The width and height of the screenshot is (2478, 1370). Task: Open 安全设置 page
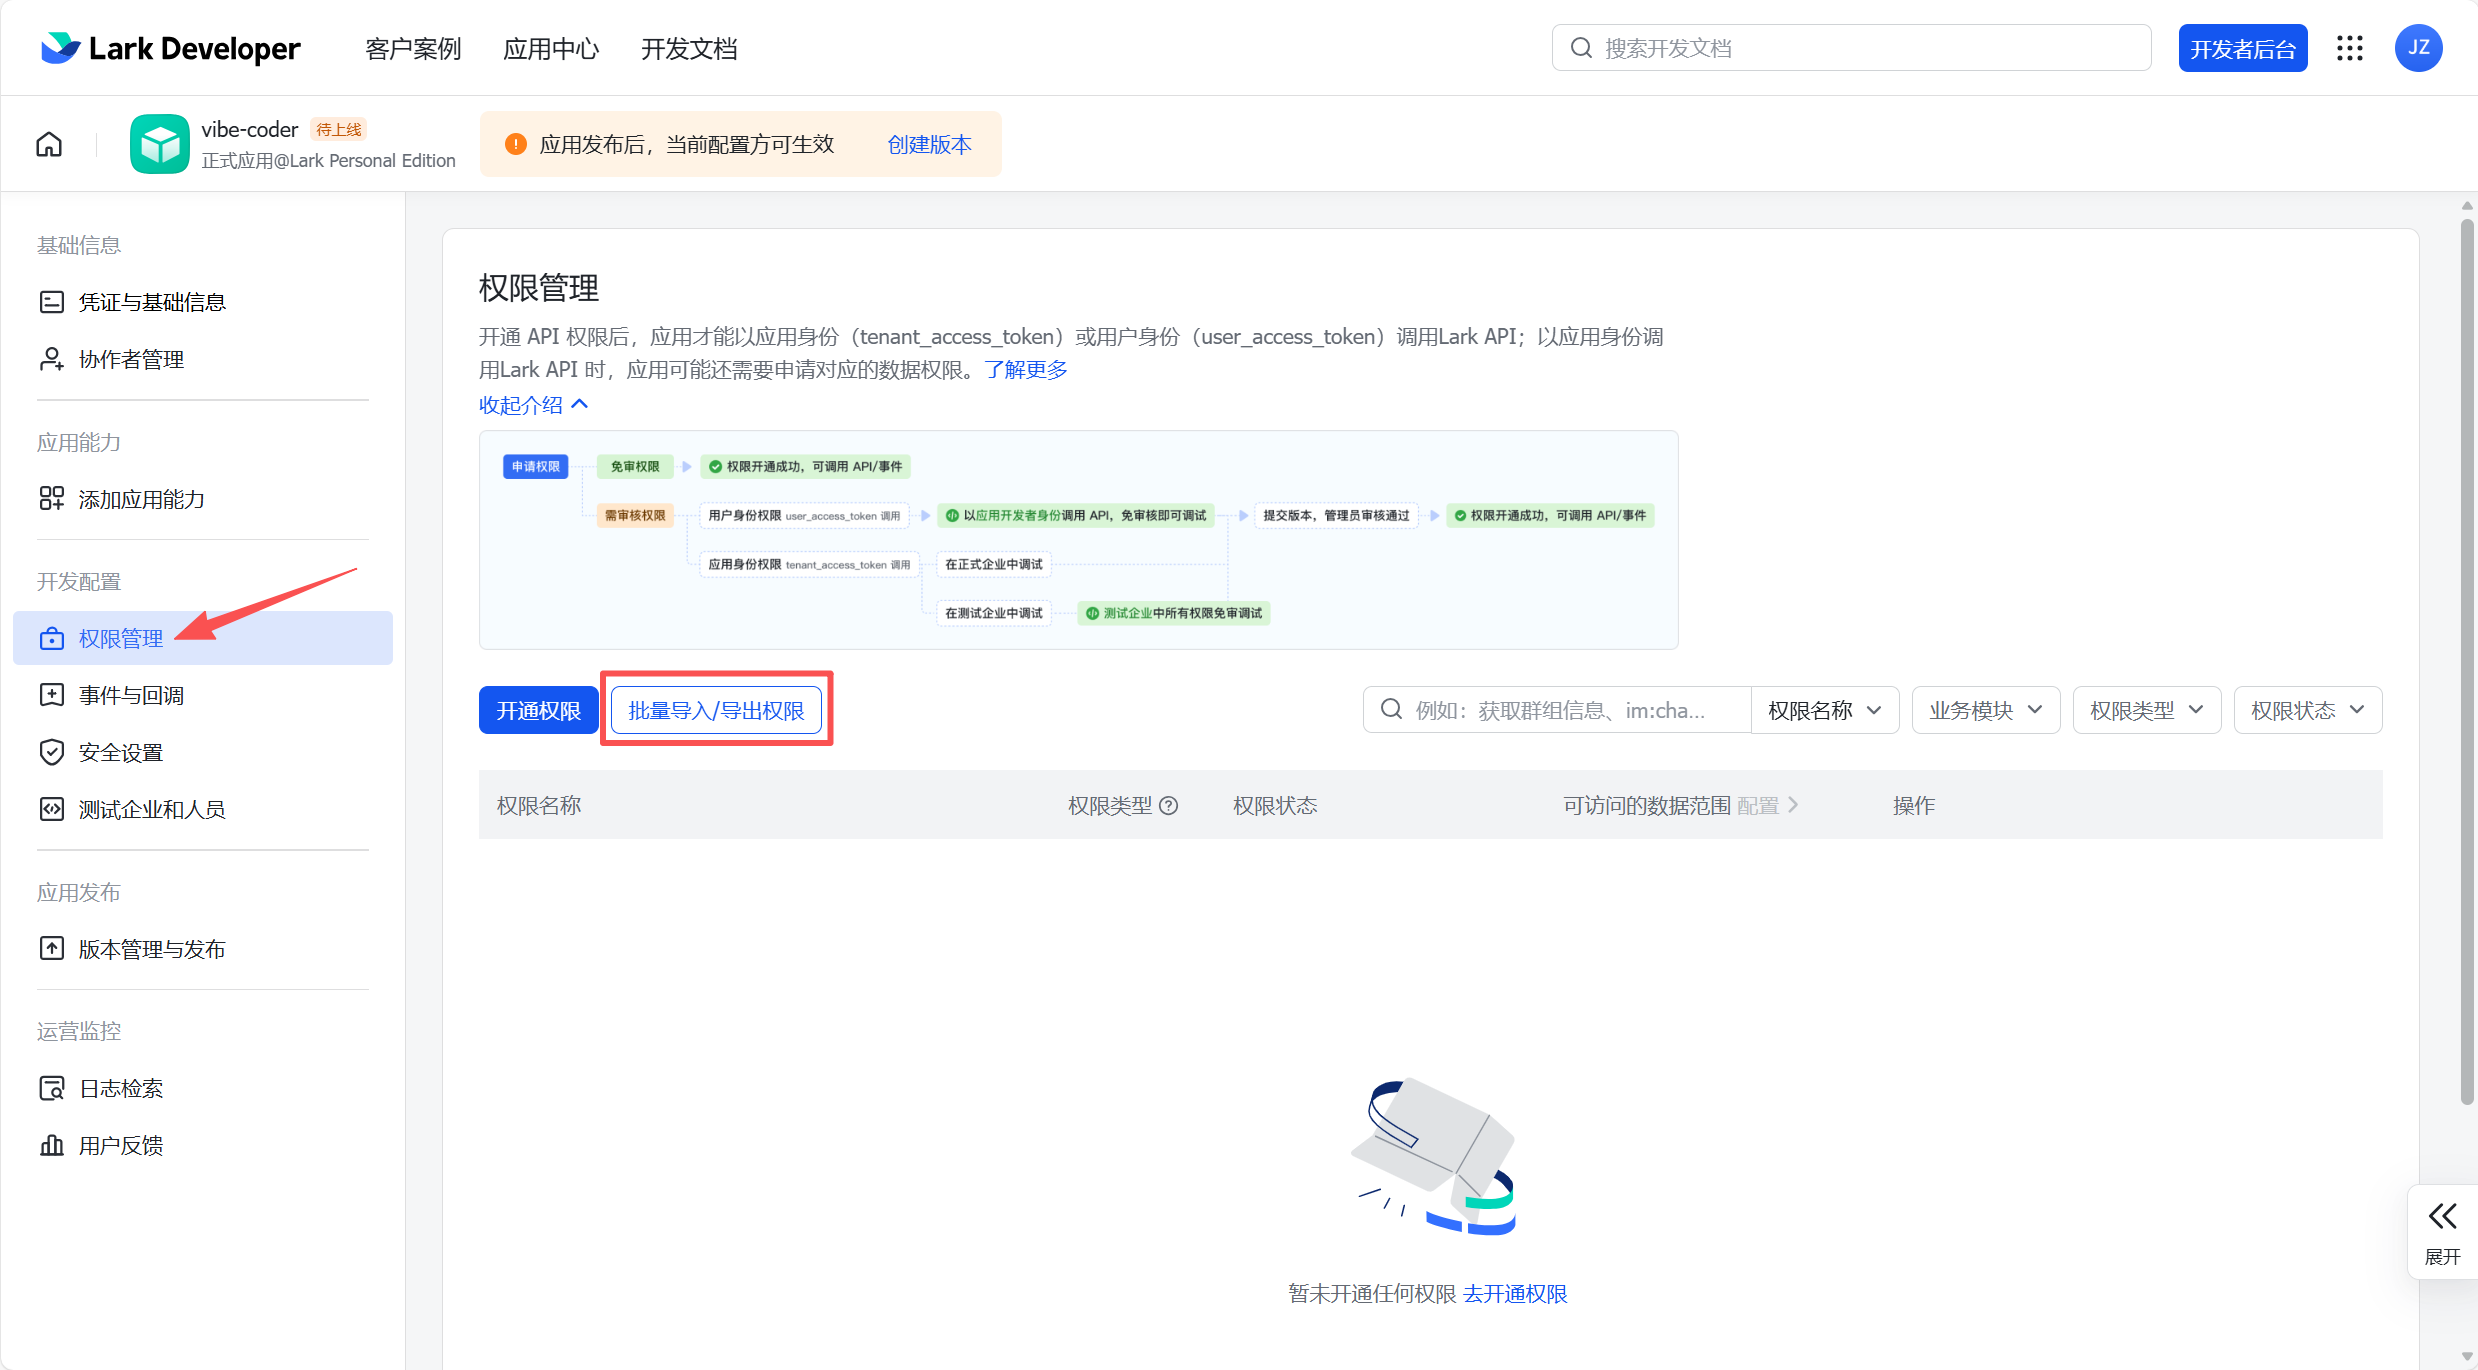[x=121, y=752]
